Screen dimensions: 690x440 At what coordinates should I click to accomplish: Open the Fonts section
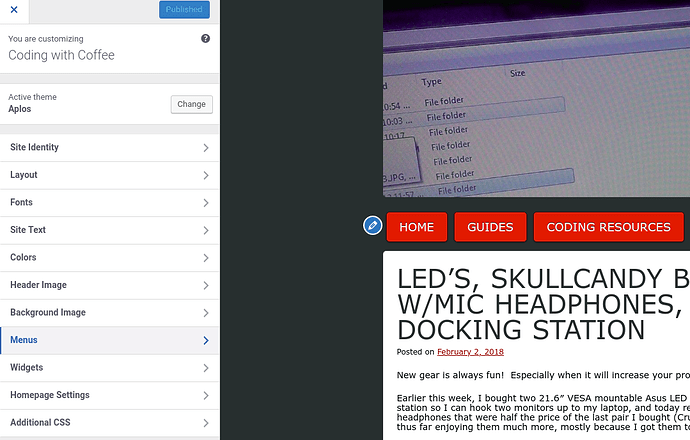tap(110, 202)
